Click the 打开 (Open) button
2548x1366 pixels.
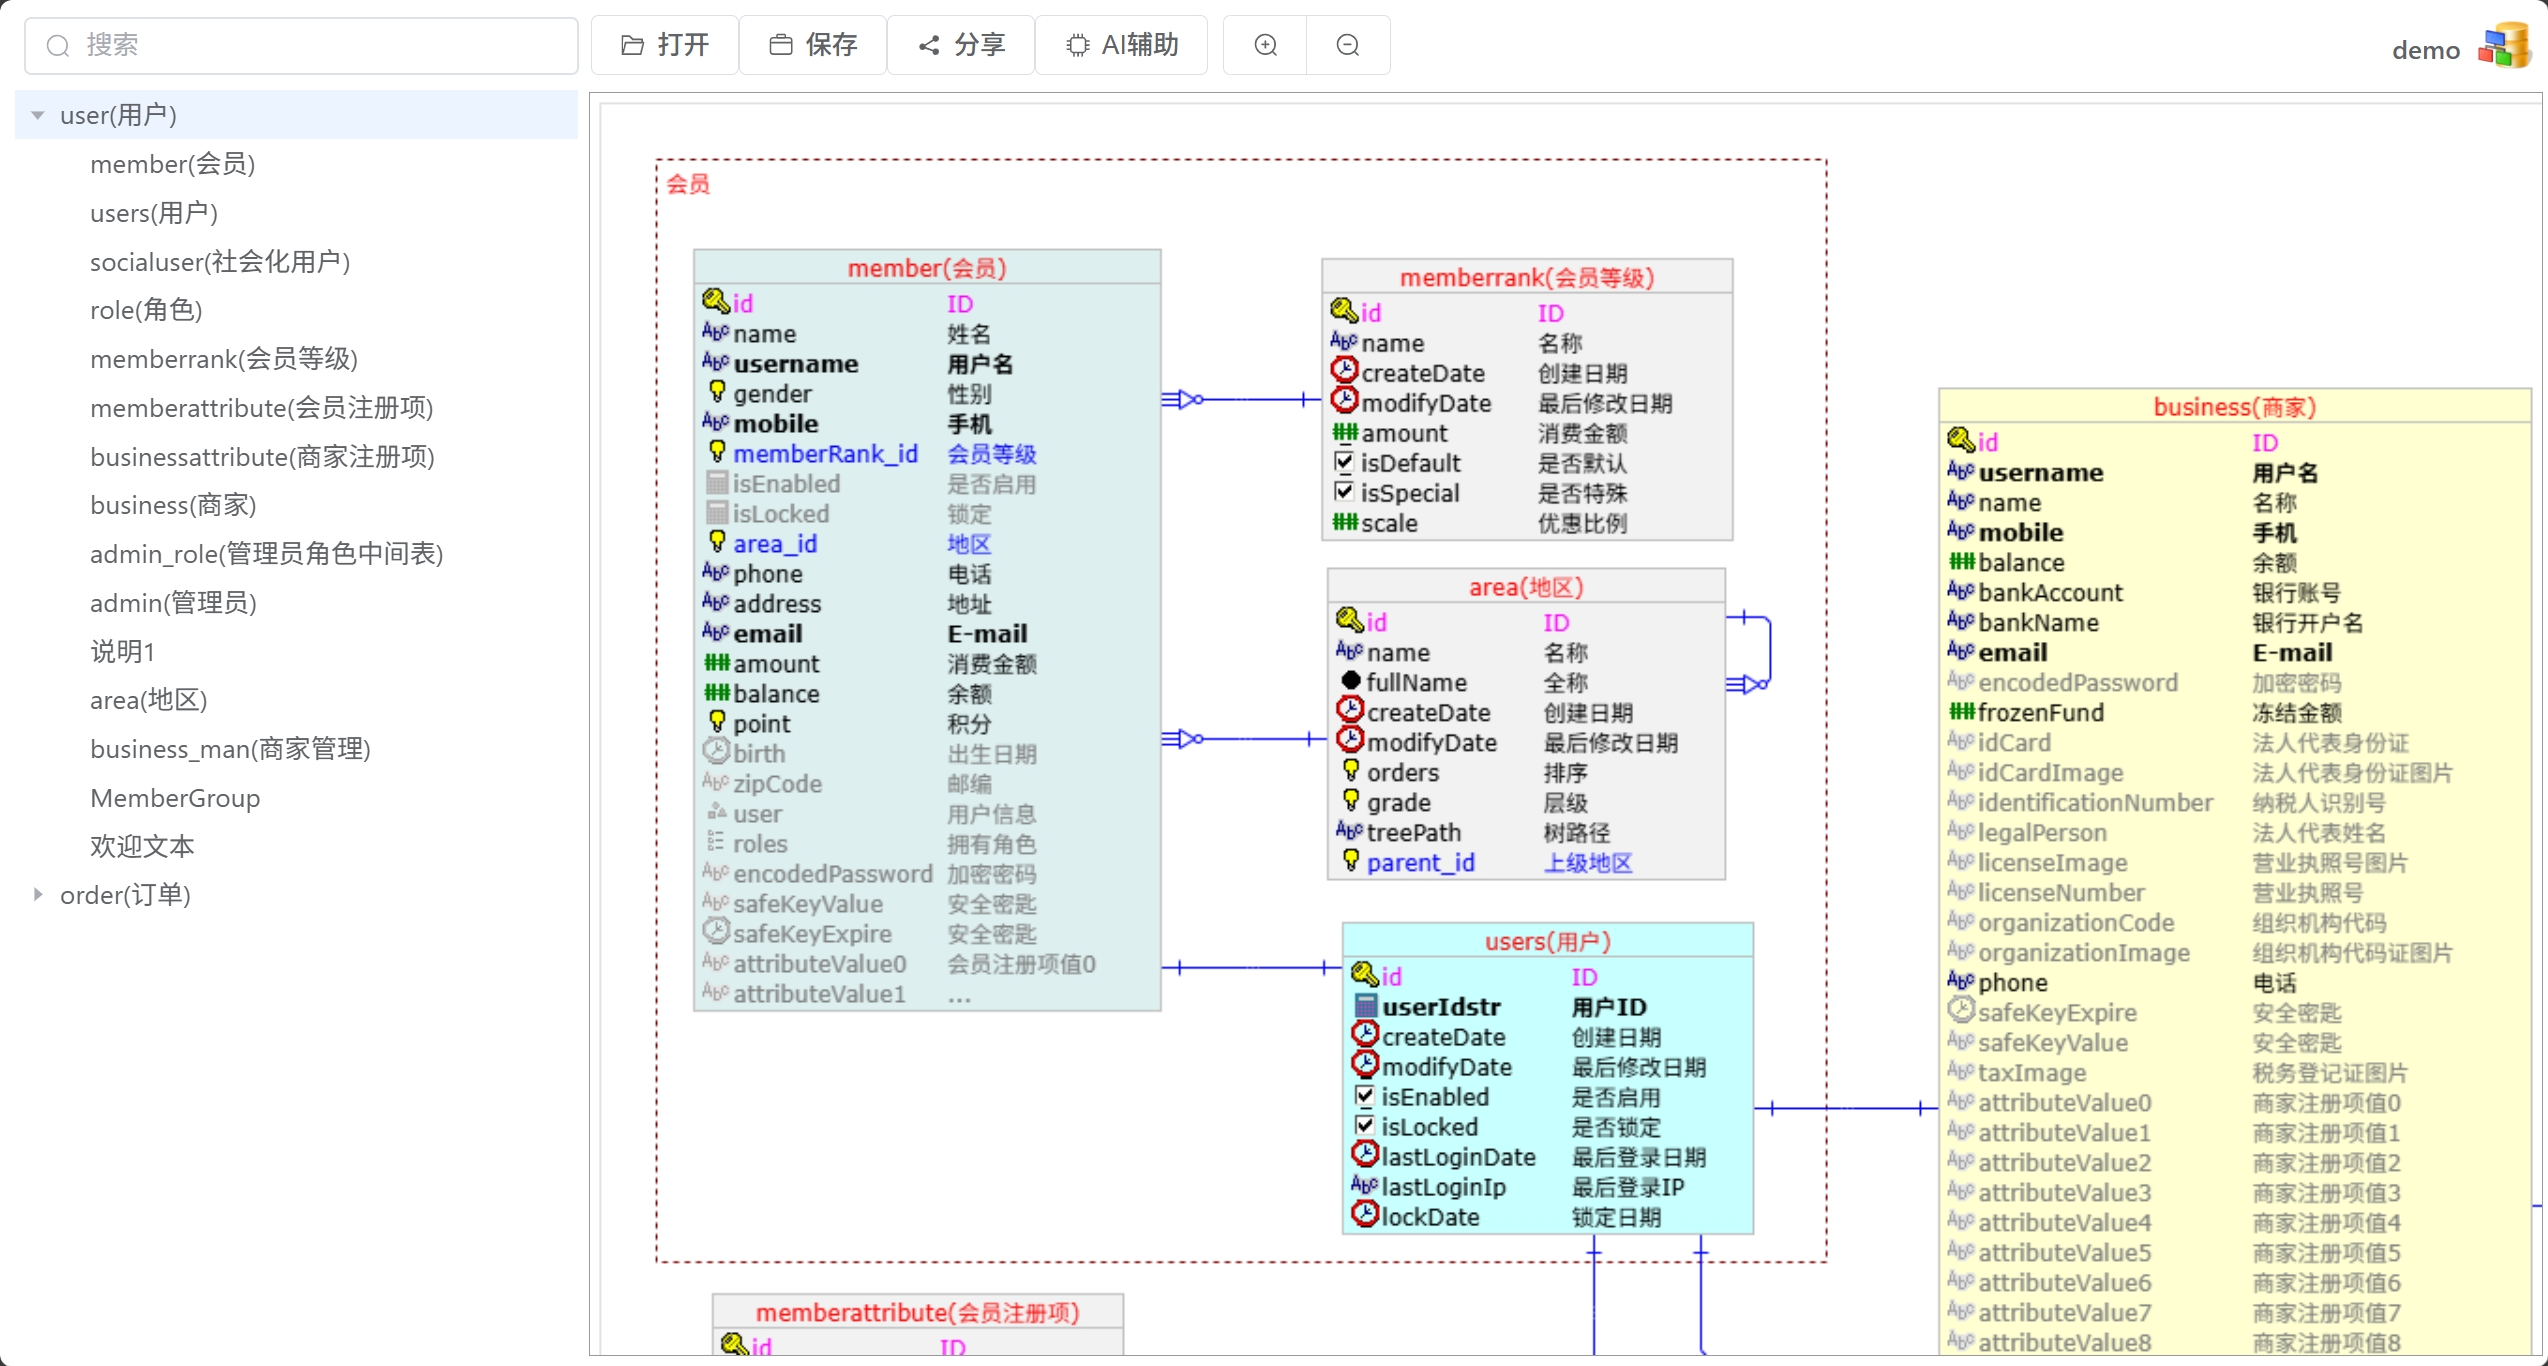click(x=665, y=45)
